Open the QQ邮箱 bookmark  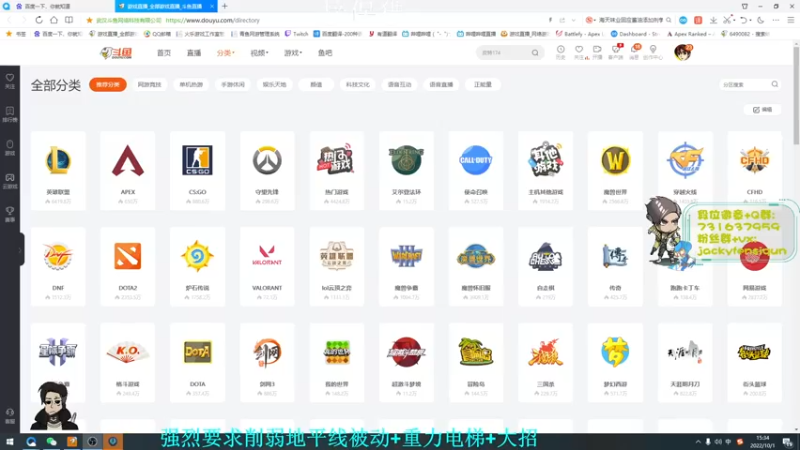tap(157, 34)
